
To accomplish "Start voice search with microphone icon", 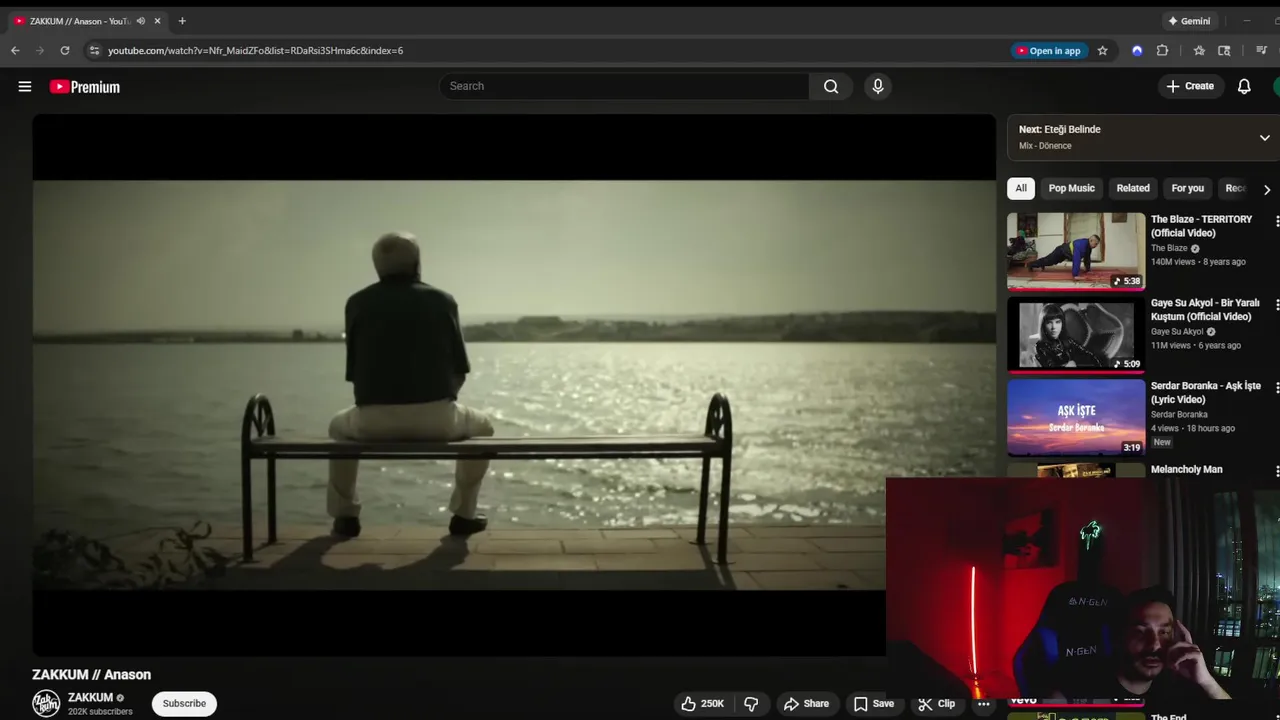I will tap(878, 86).
